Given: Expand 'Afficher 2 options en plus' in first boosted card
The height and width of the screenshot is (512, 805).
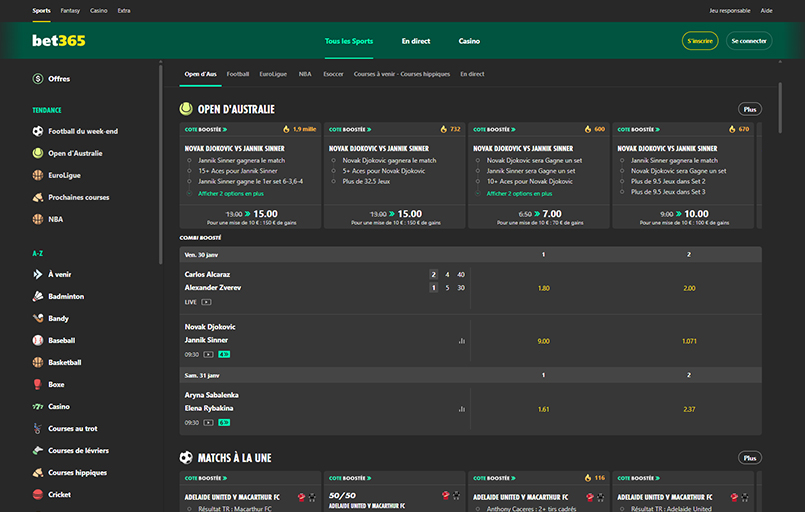Looking at the screenshot, I should (x=231, y=194).
